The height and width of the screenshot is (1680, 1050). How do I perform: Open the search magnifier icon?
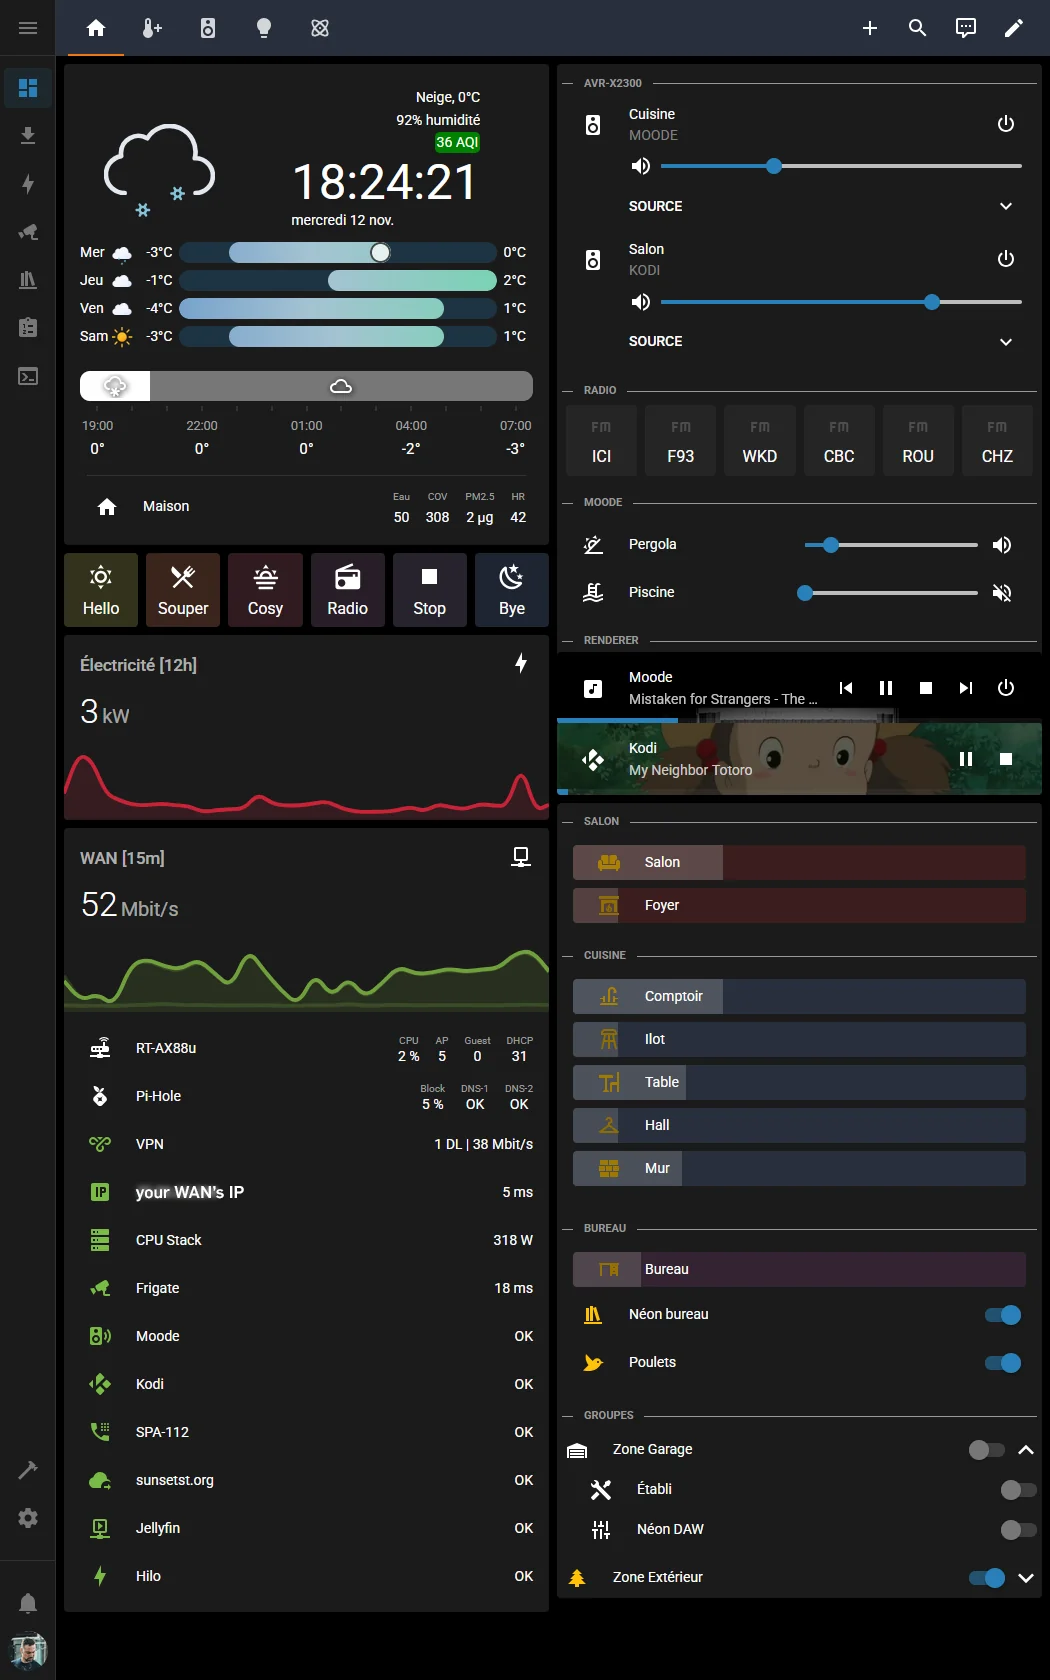(x=917, y=28)
